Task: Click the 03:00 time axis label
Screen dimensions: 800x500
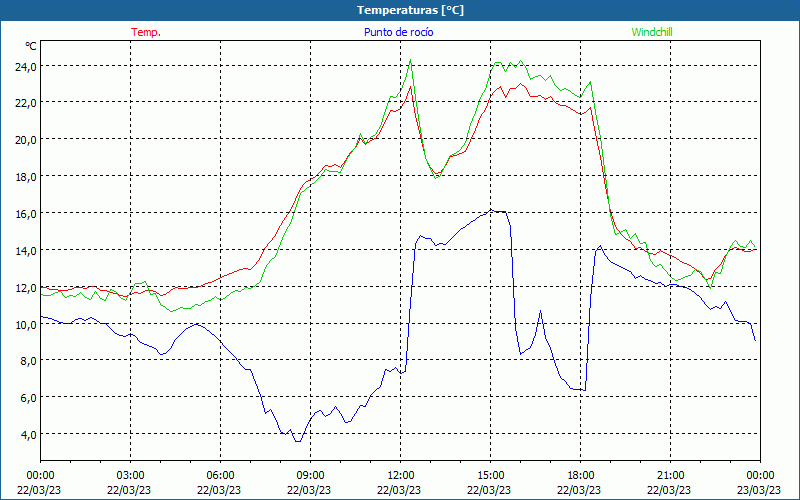Action: (x=130, y=475)
